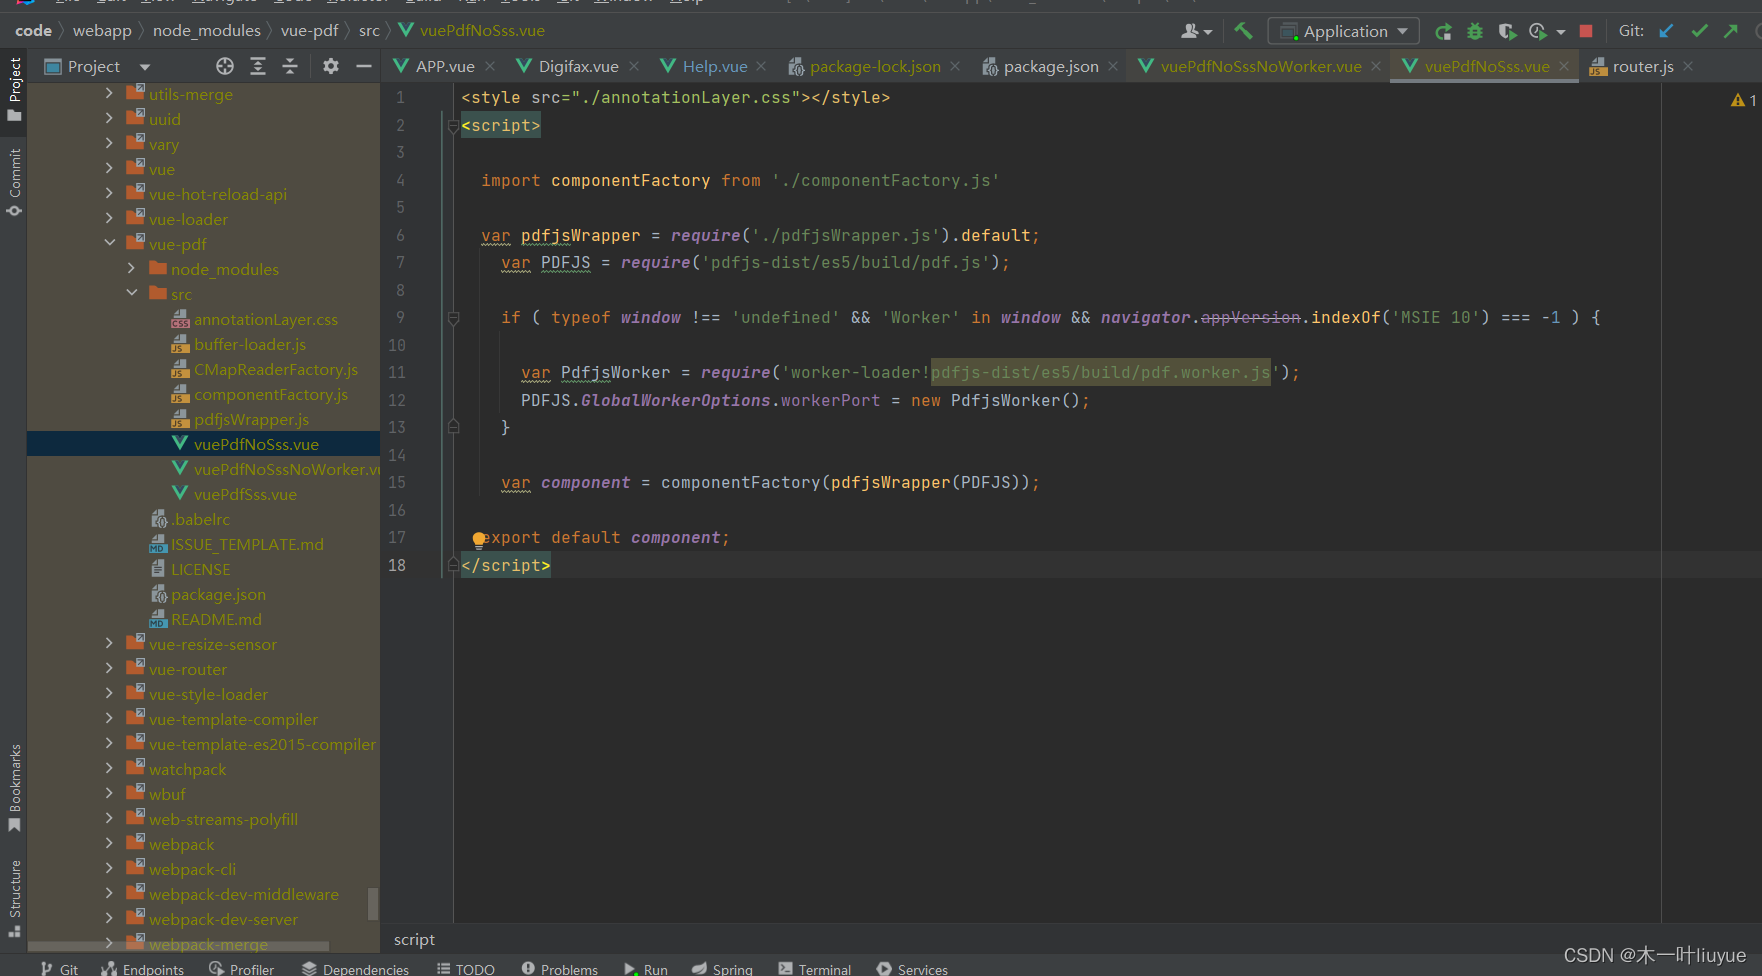Open the Dependencies tool window

[x=355, y=969]
